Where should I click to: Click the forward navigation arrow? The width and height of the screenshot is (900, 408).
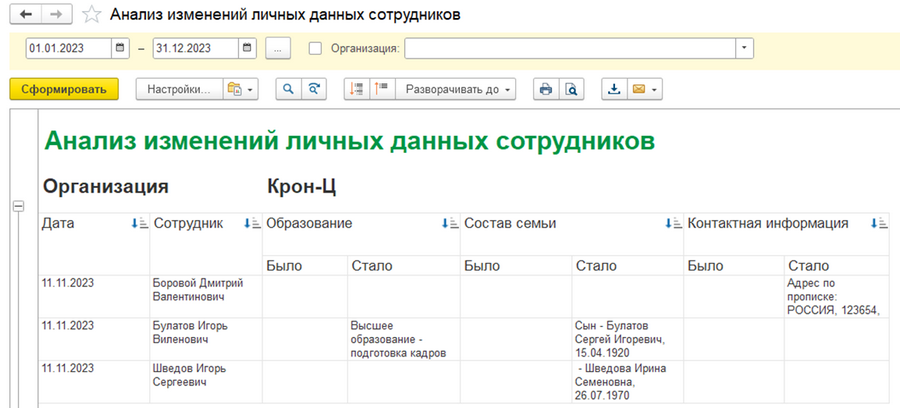(x=56, y=14)
